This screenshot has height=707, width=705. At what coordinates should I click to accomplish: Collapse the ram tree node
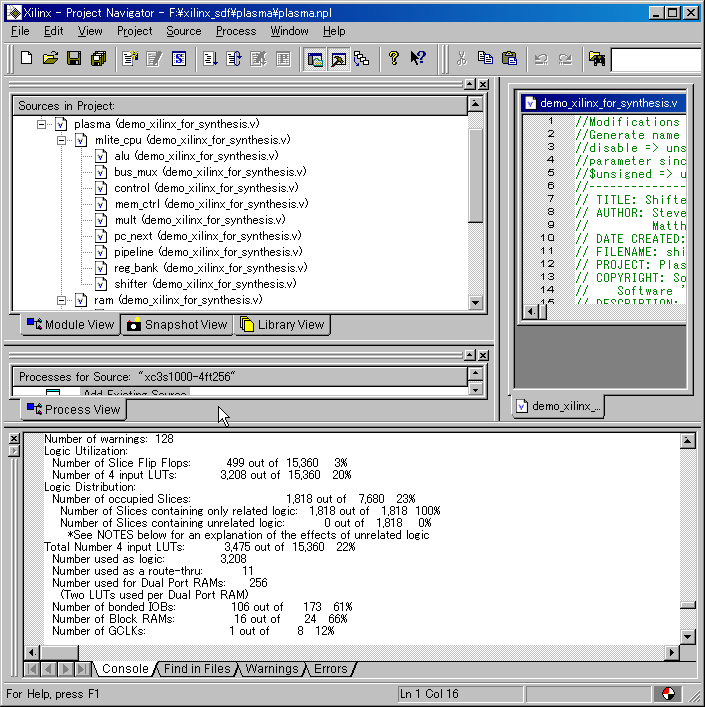[62, 300]
